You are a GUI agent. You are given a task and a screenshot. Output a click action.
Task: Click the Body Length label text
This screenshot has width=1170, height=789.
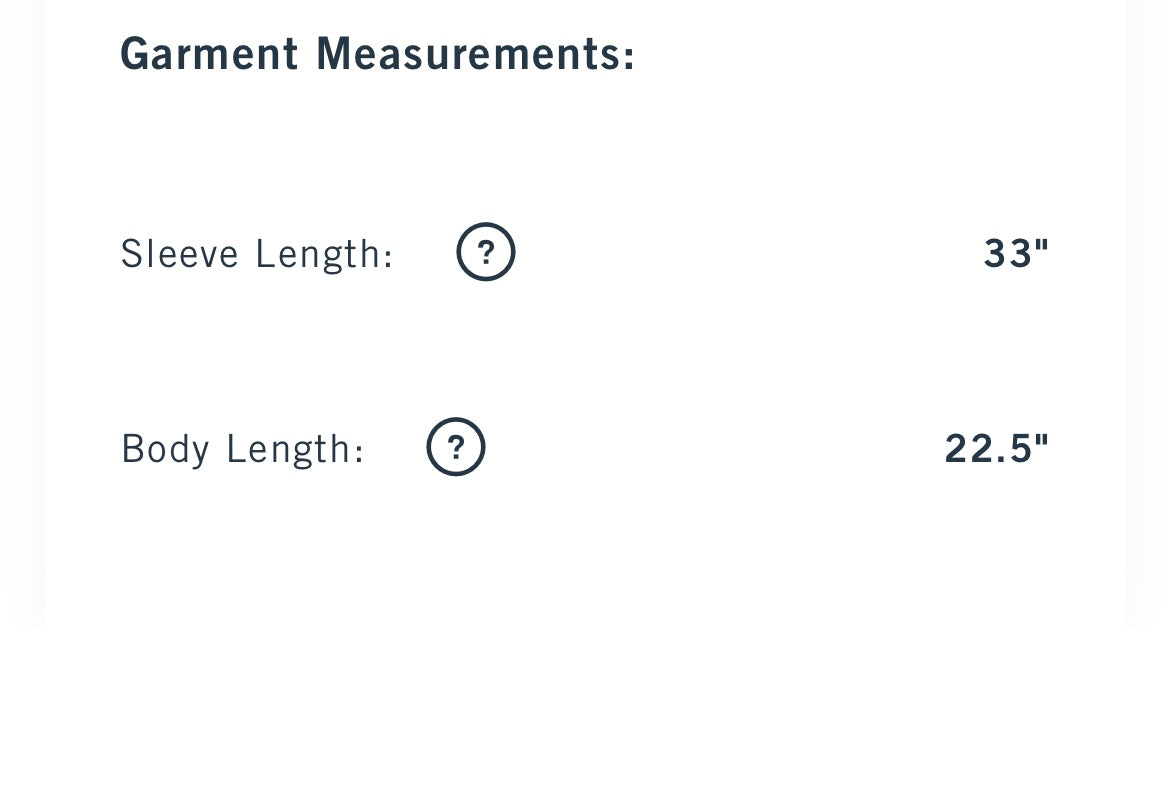(x=242, y=449)
